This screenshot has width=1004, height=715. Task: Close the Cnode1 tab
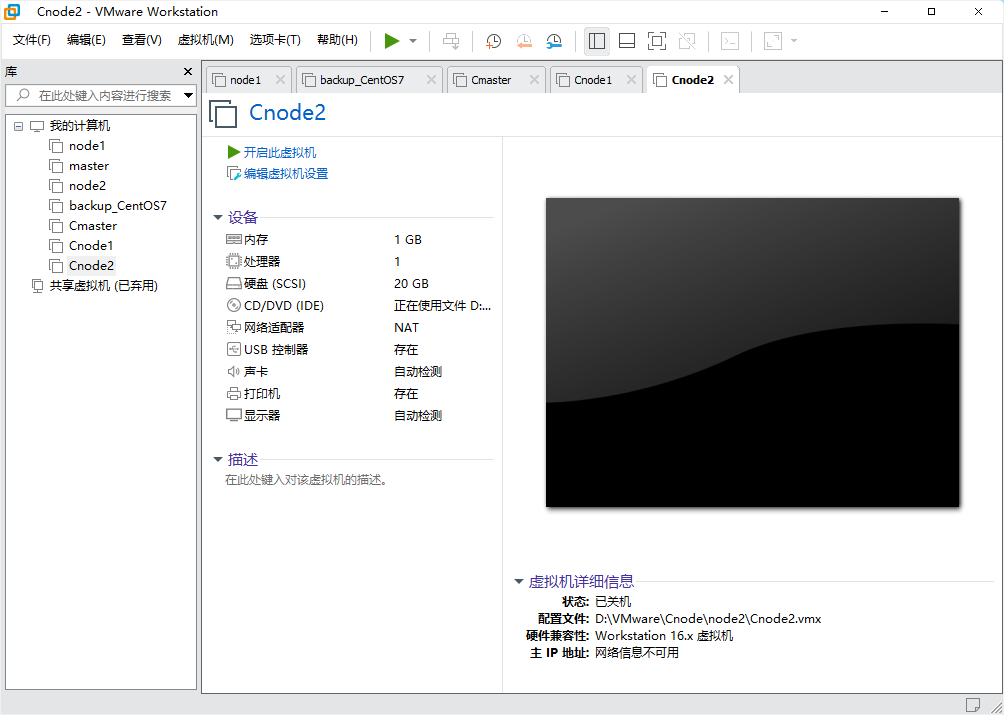[x=631, y=80]
